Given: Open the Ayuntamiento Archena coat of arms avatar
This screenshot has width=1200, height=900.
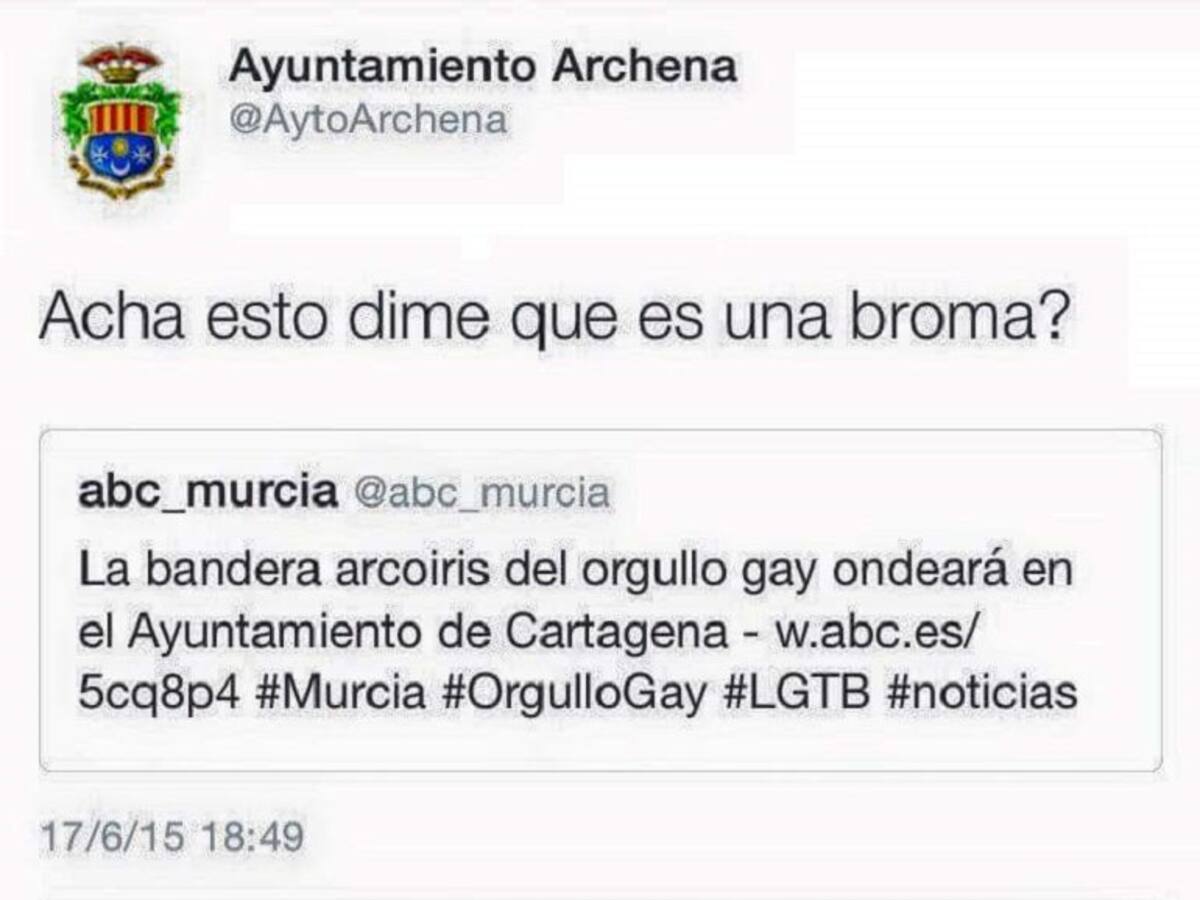Looking at the screenshot, I should pos(121,118).
